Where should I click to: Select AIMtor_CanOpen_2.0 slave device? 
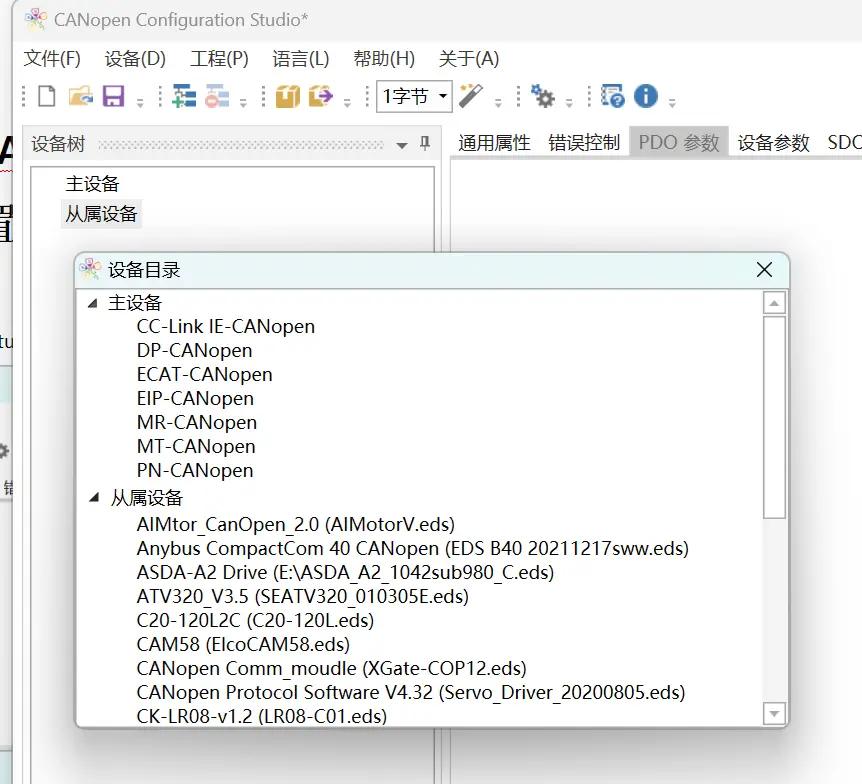click(x=295, y=524)
